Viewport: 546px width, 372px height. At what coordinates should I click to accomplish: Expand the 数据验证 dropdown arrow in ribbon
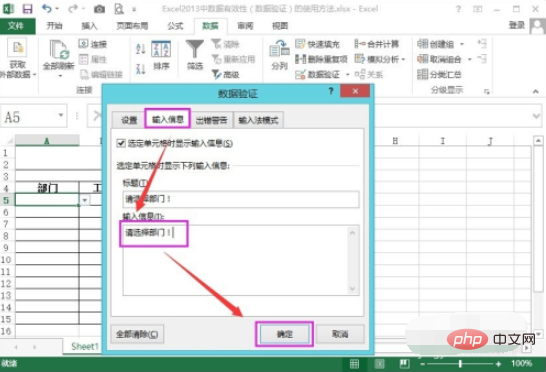(347, 75)
